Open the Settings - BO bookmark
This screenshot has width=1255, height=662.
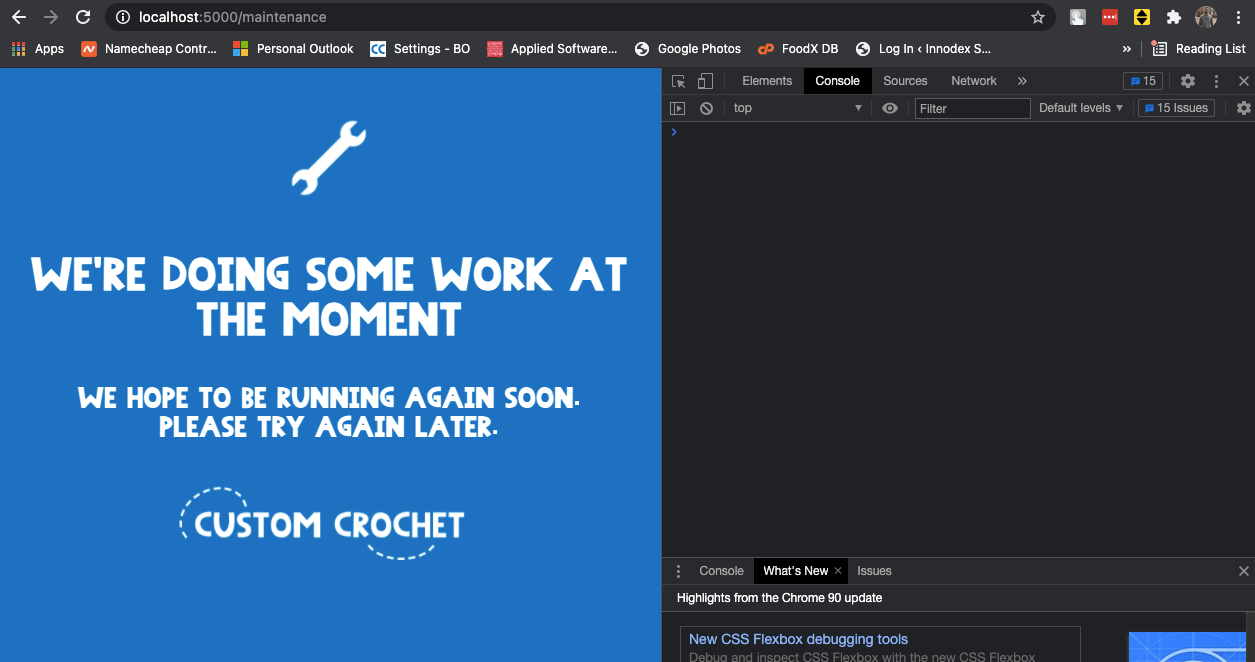[420, 48]
